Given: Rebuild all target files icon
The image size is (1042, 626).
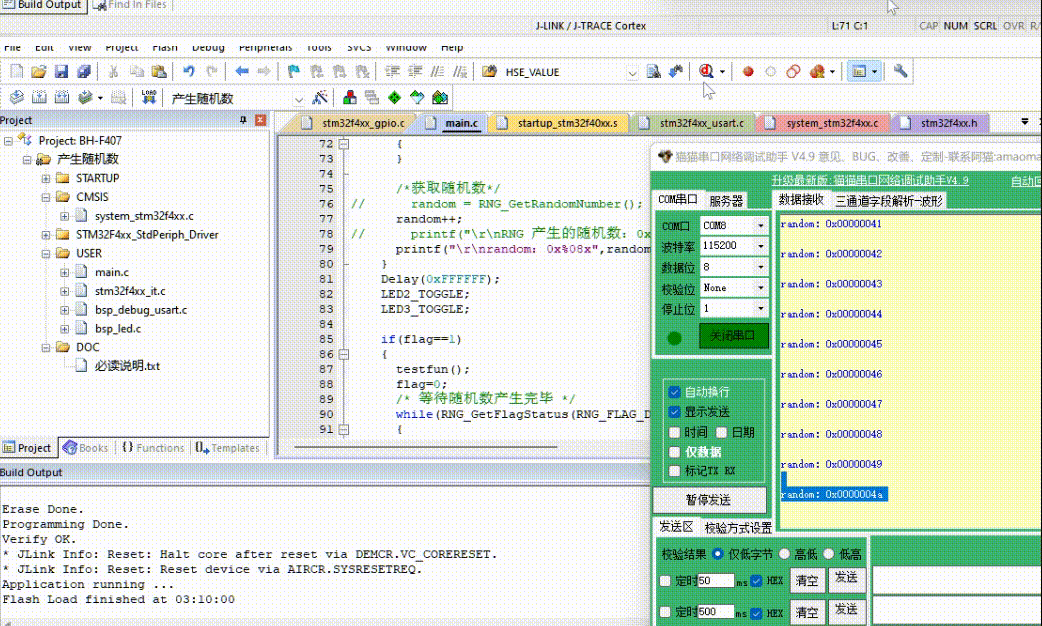Looking at the screenshot, I should coord(62,98).
